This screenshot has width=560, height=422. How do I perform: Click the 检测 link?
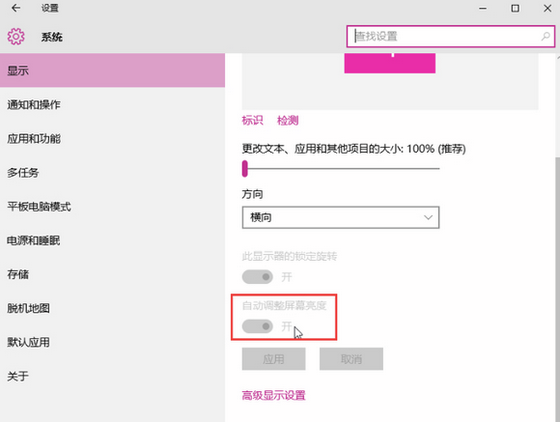coord(288,120)
